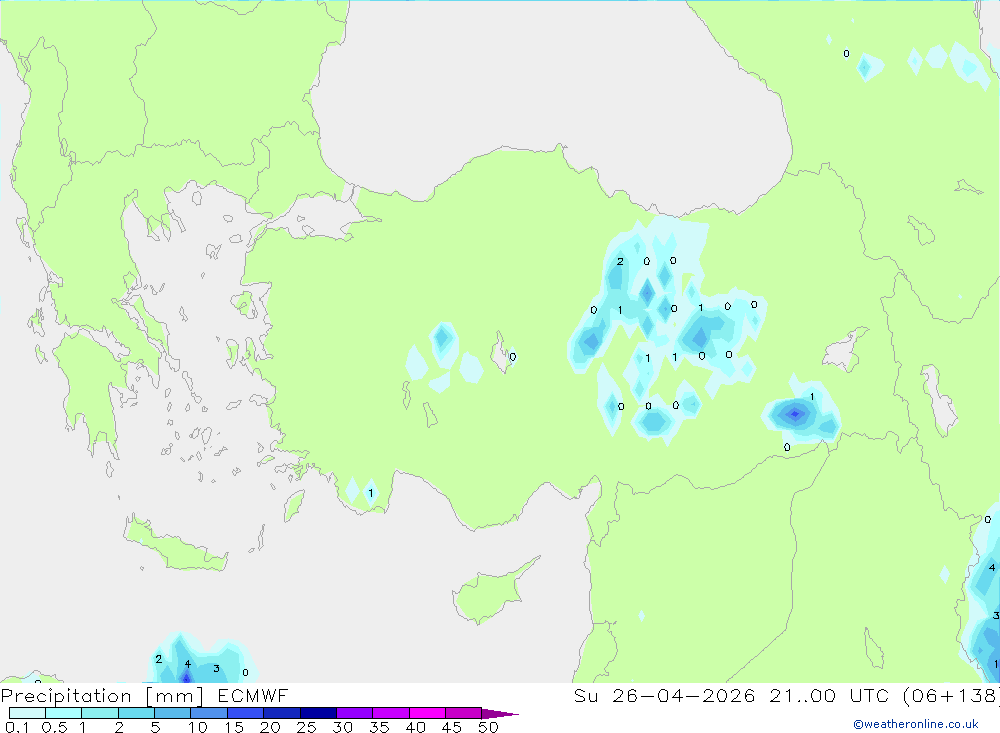Click the legend tick label "30"
This screenshot has width=1000, height=733.
pyautogui.click(x=343, y=727)
